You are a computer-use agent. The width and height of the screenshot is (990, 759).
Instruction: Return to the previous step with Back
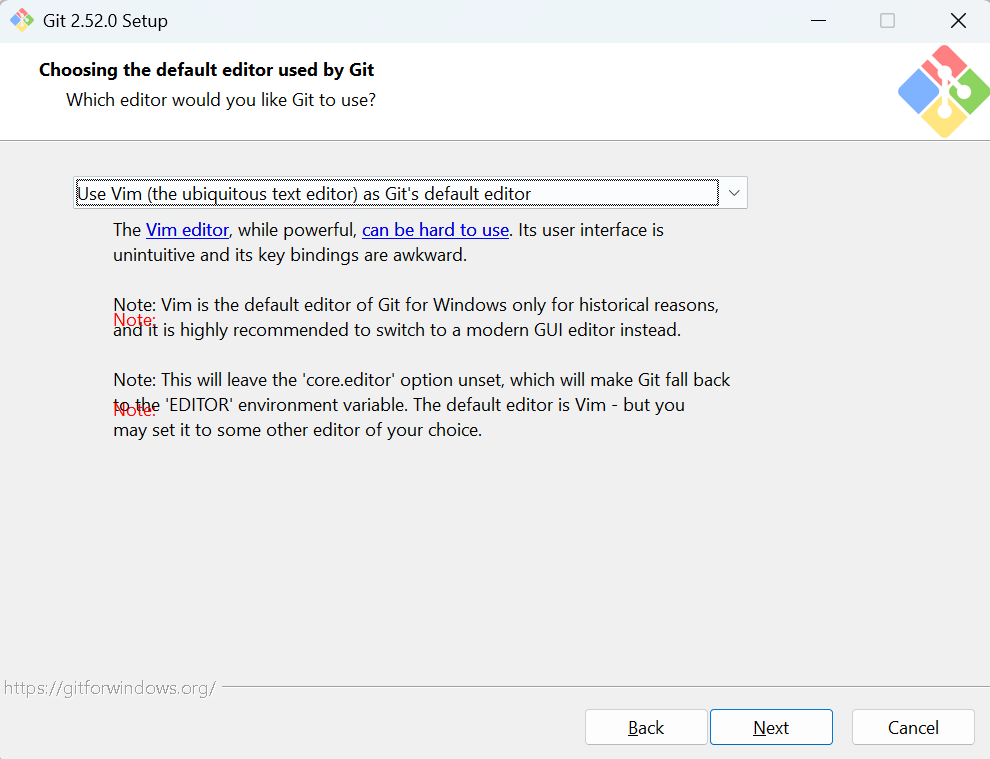point(646,727)
